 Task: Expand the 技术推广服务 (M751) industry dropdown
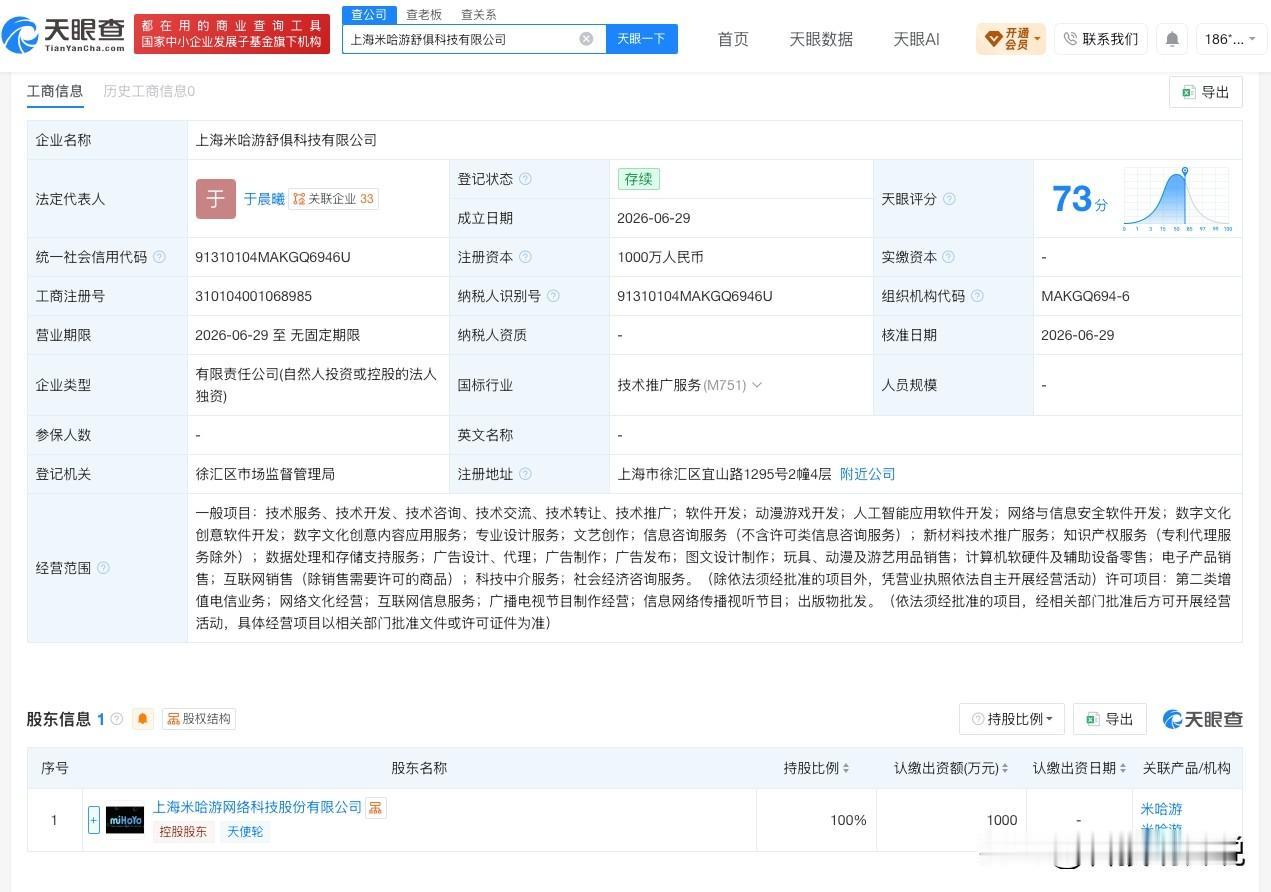tap(757, 385)
